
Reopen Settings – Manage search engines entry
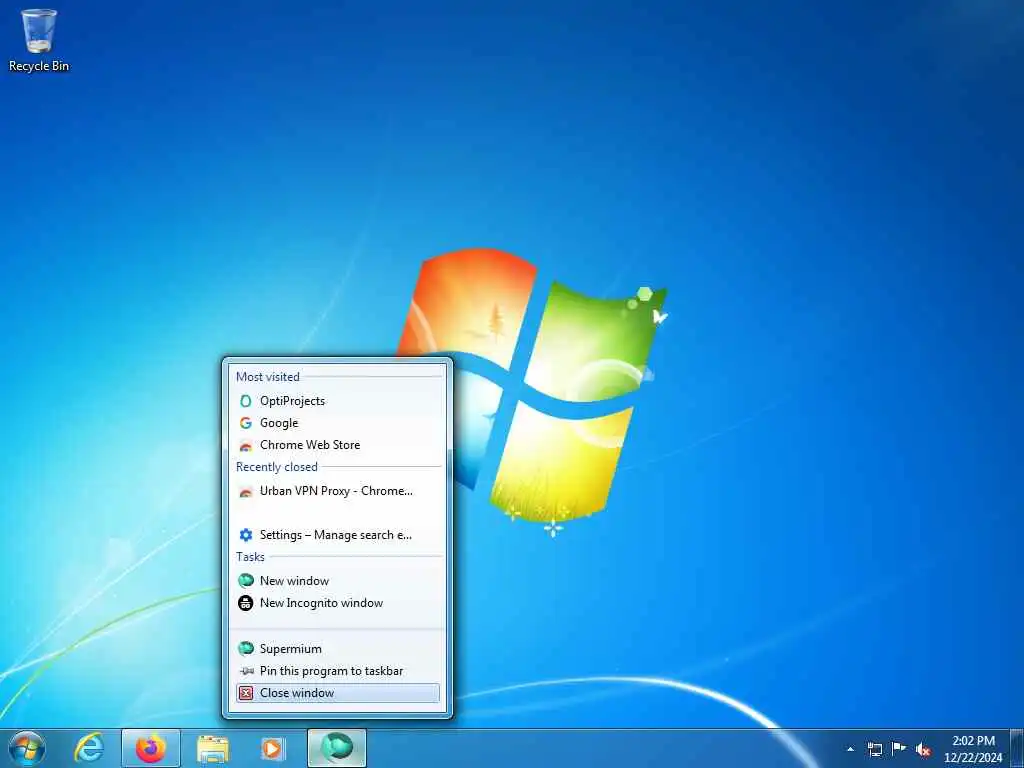point(338,536)
